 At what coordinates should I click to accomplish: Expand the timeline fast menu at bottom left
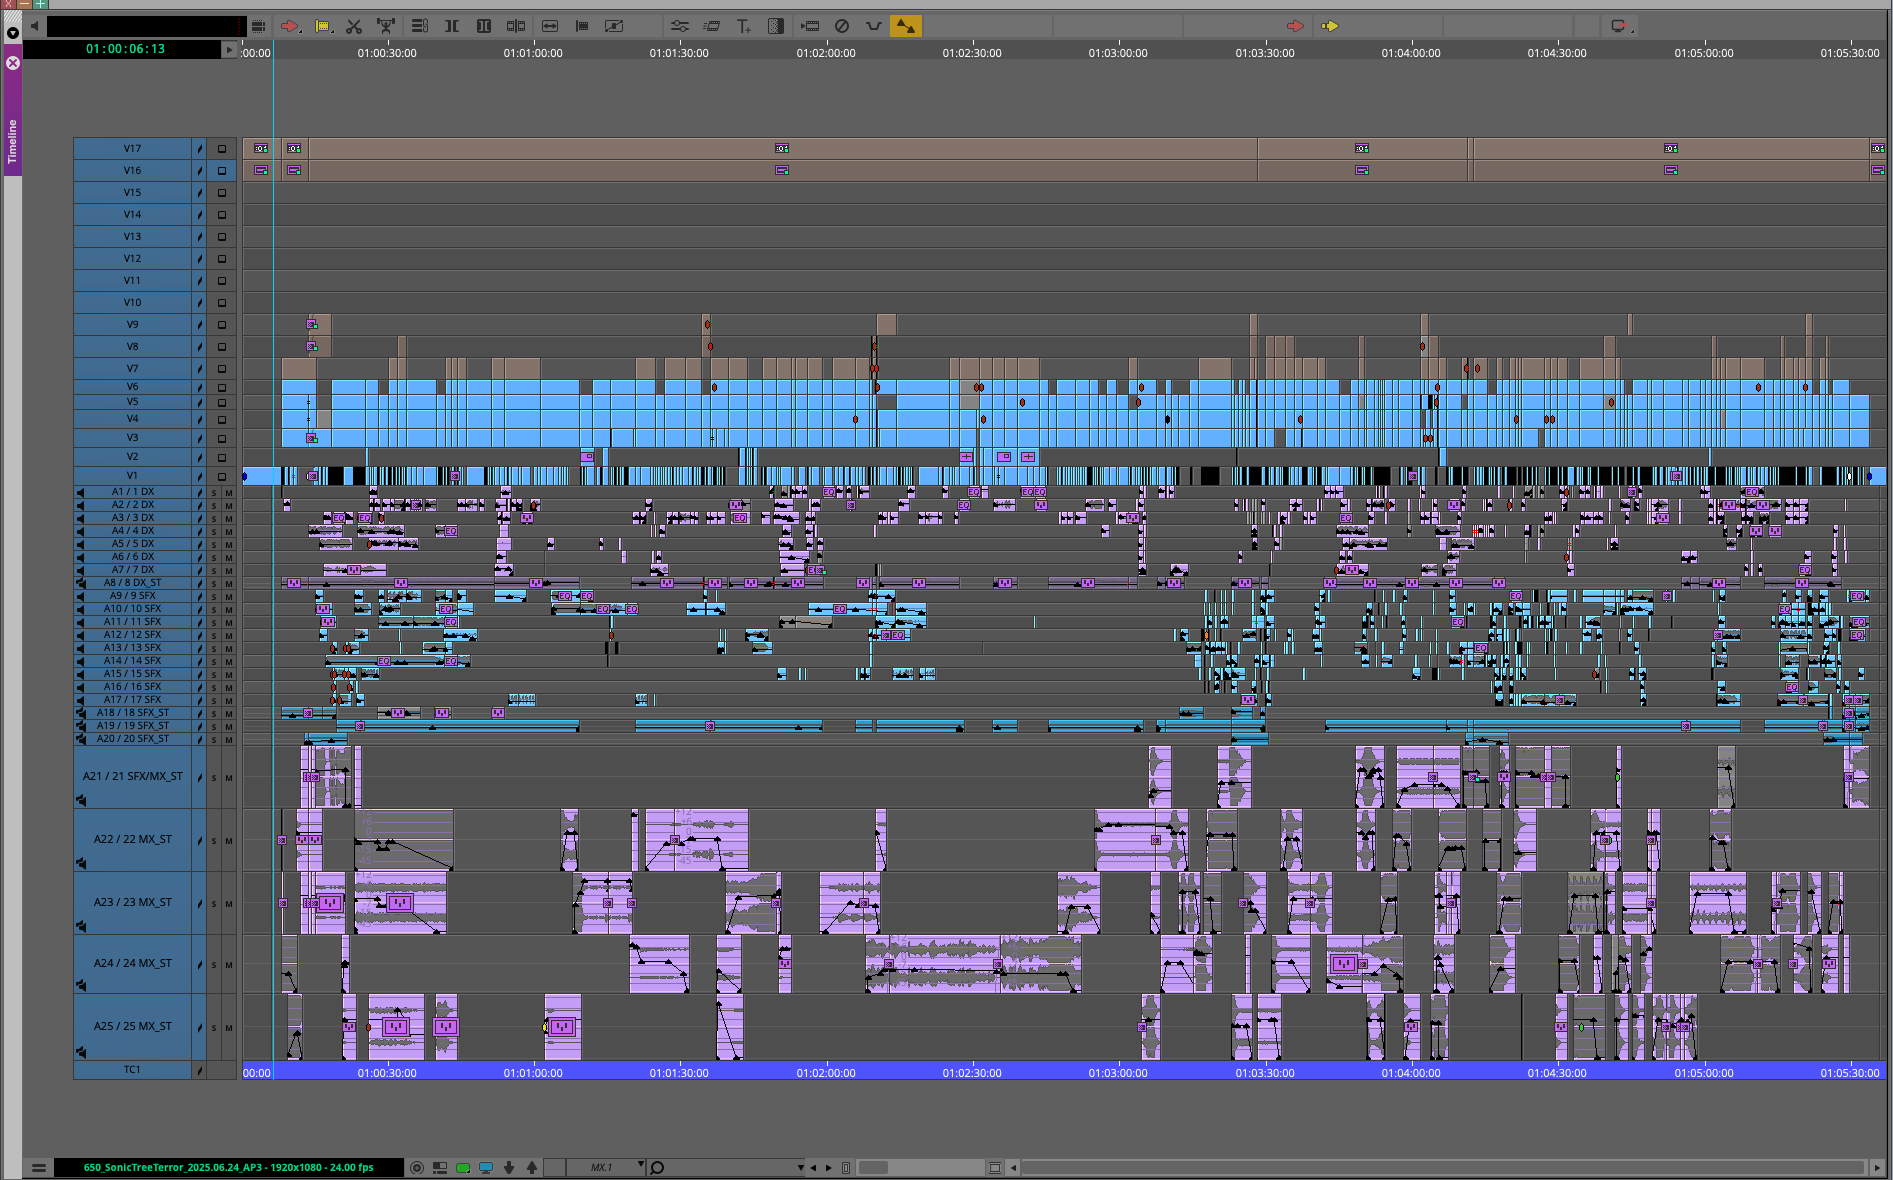(x=38, y=1167)
